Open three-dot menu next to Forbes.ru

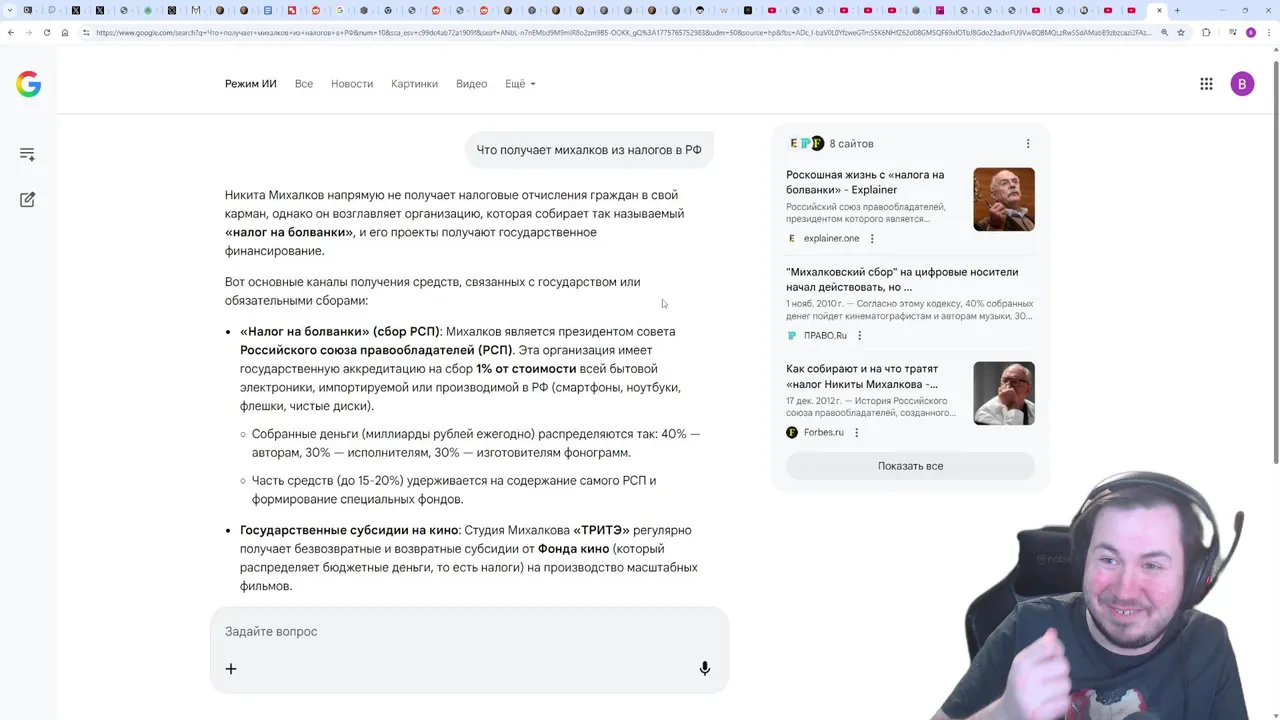point(856,433)
